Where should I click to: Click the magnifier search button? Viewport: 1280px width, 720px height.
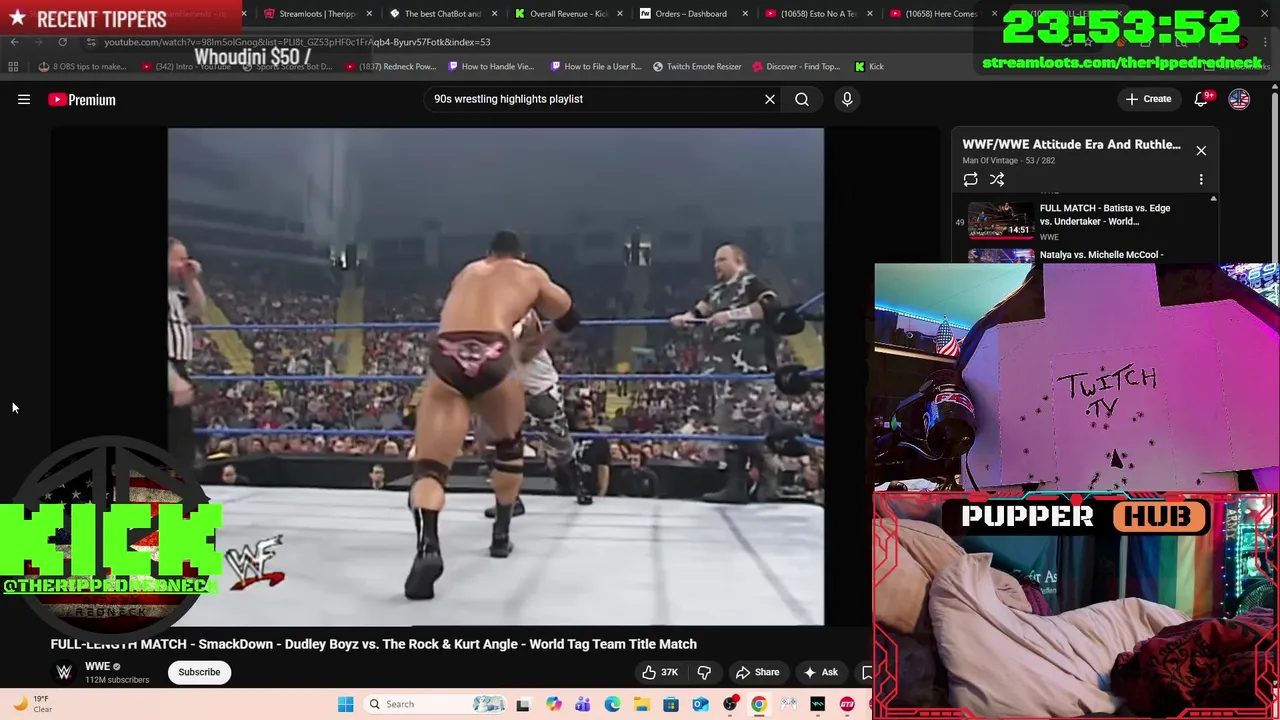(x=802, y=99)
